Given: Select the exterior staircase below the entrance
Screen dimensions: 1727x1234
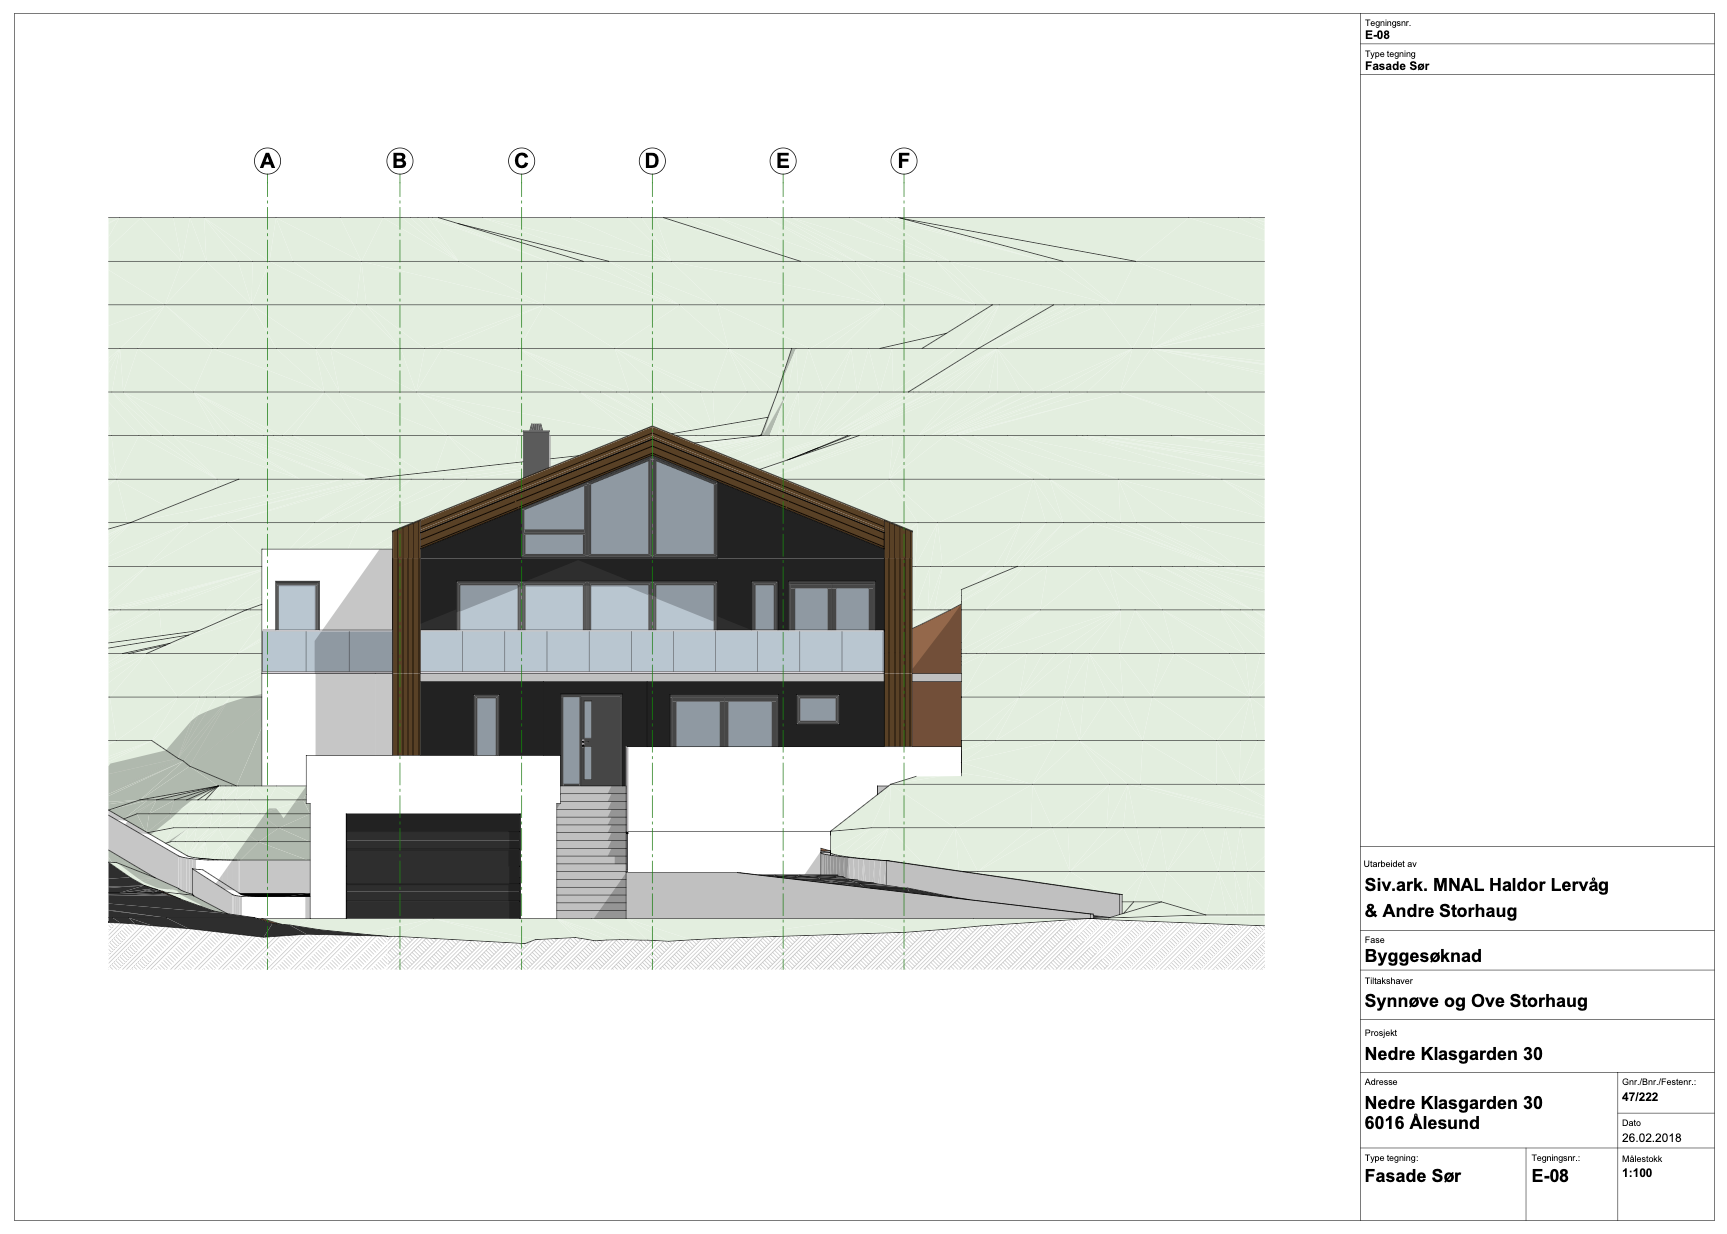Looking at the screenshot, I should coord(591,852).
